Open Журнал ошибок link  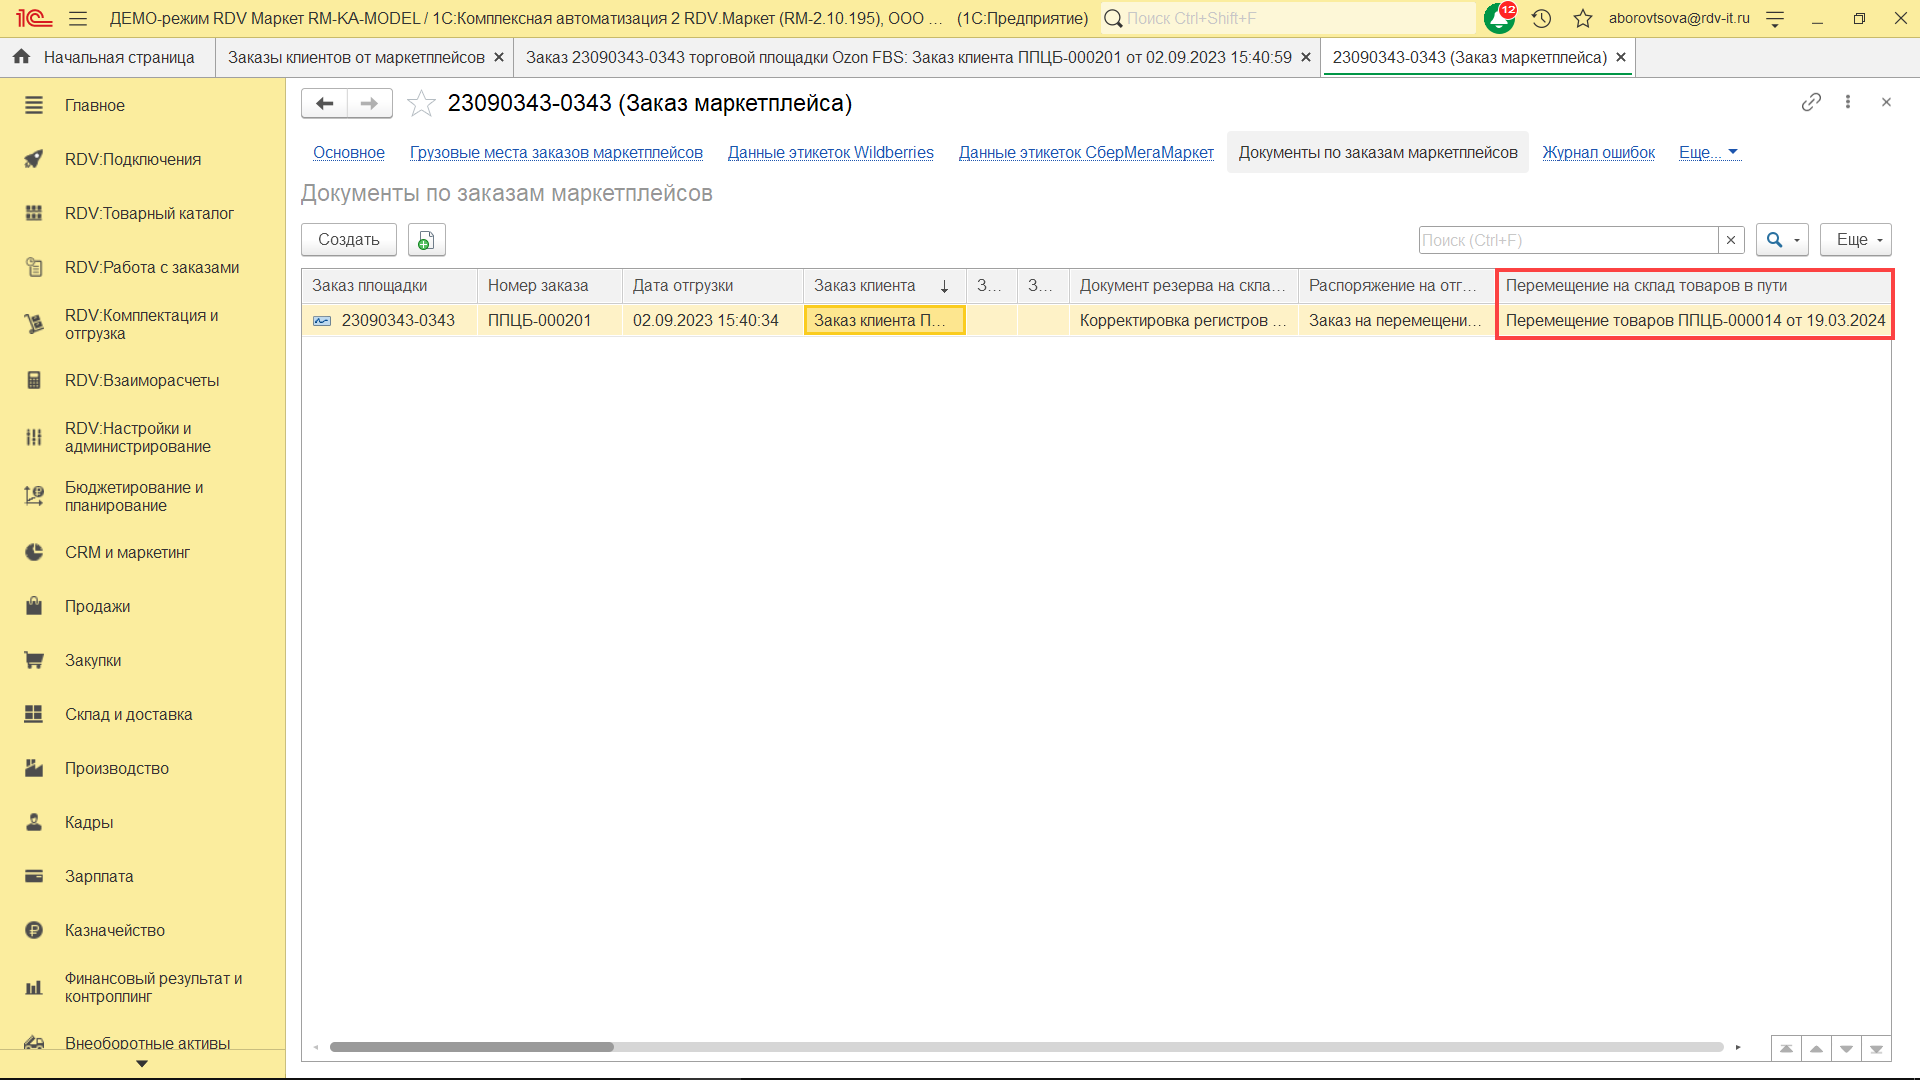[1598, 152]
